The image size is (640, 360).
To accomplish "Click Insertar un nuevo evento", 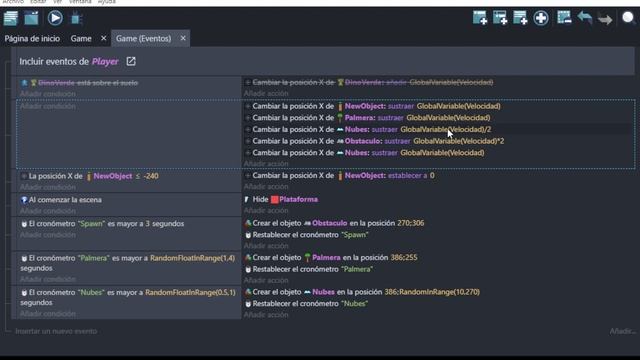I will tap(56, 331).
